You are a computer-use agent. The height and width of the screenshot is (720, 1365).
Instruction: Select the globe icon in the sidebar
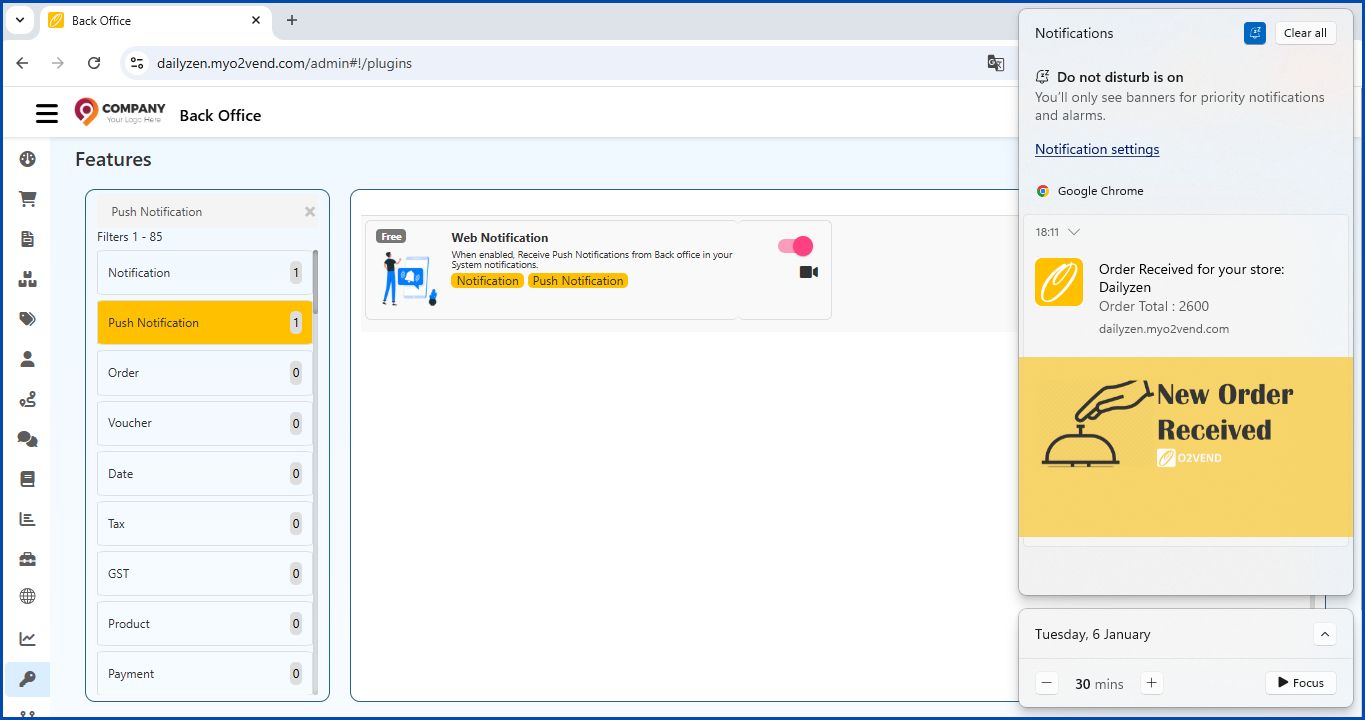pyautogui.click(x=27, y=596)
